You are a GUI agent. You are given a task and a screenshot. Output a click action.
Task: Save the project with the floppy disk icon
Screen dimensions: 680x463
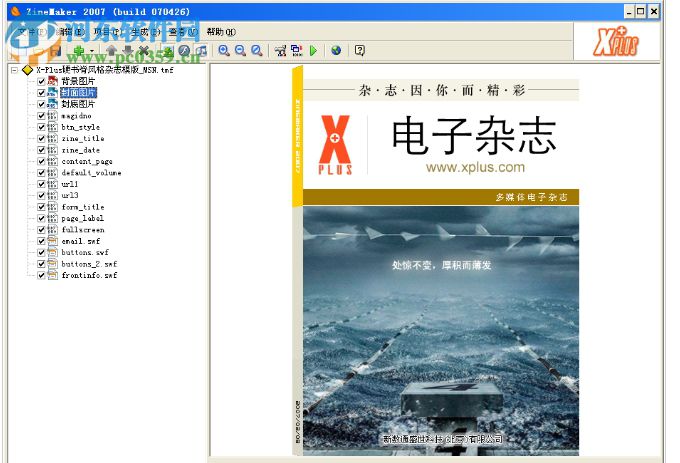(55, 51)
